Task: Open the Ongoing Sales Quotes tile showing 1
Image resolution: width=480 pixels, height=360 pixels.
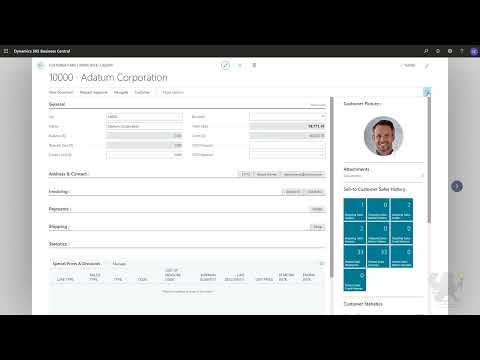Action: [355, 210]
